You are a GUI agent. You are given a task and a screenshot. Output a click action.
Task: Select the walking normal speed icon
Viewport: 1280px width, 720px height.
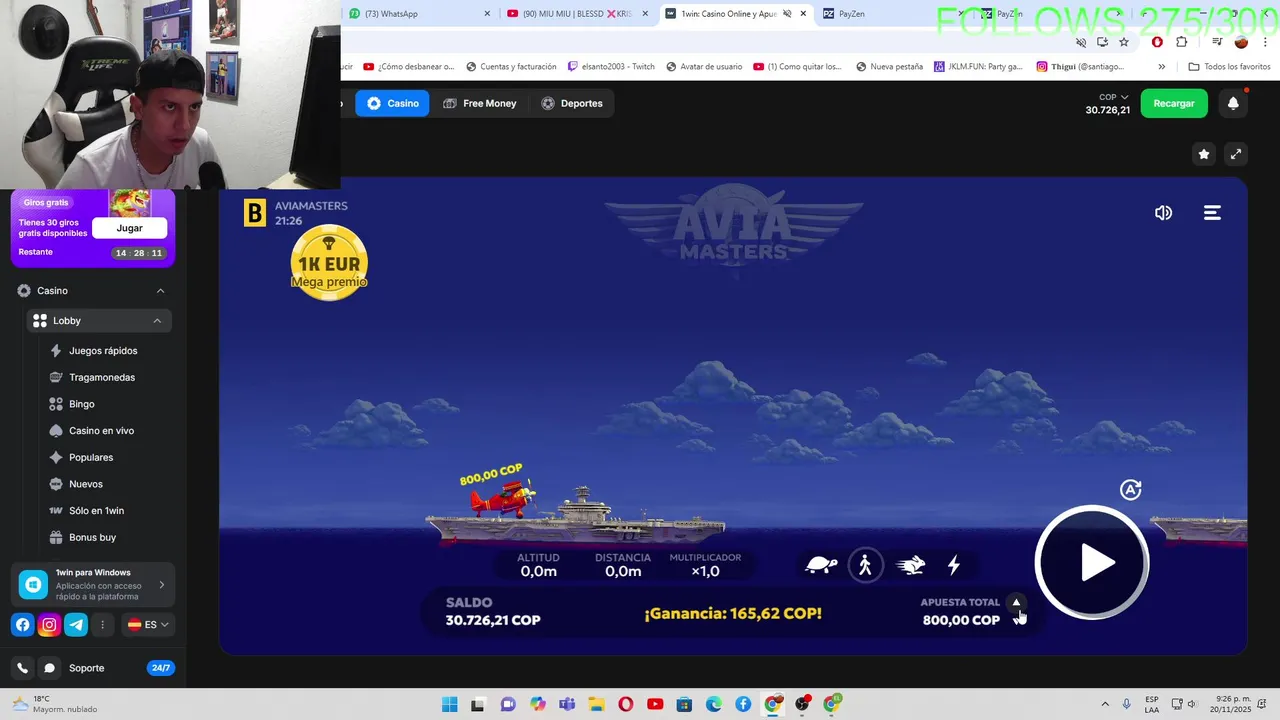[865, 565]
